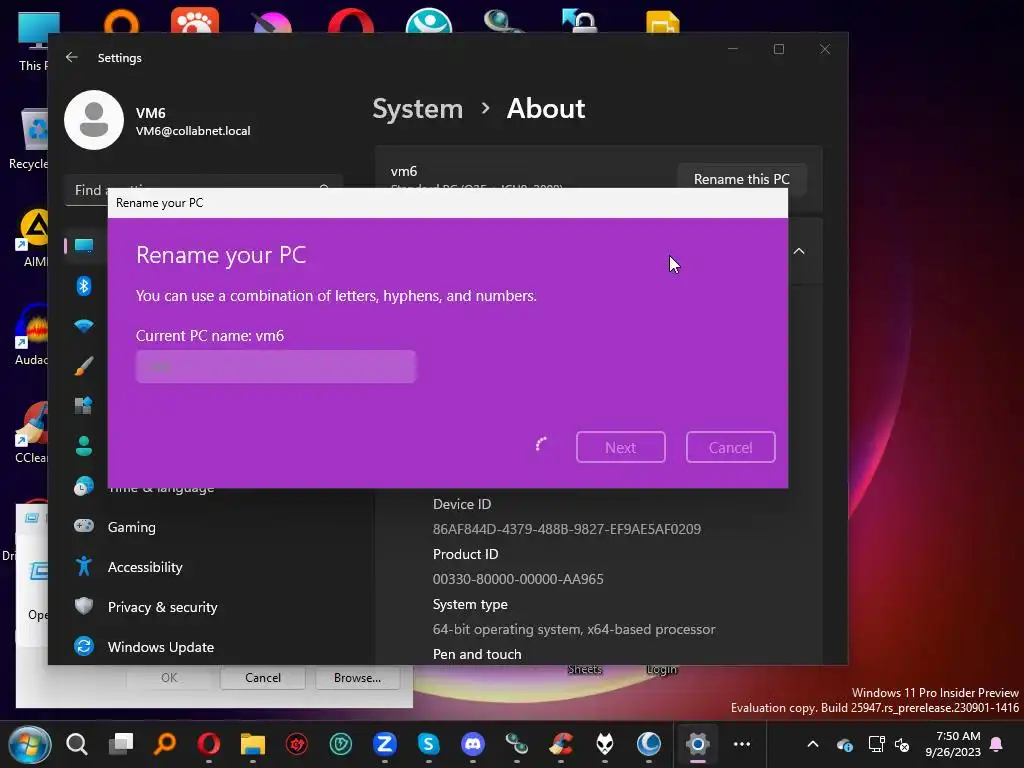Click the 64-bit operating system text

[574, 630]
